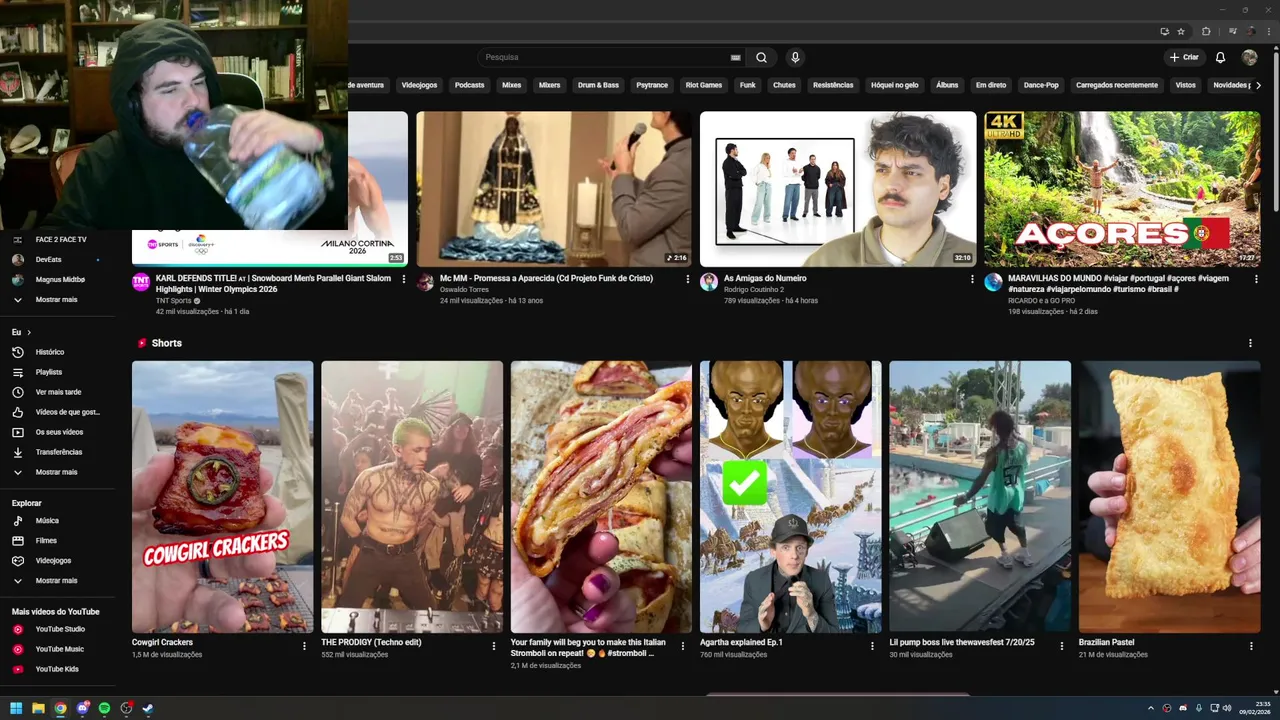Expand subscriptions with Mostrar mais
This screenshot has height=720, width=1280.
click(x=58, y=300)
